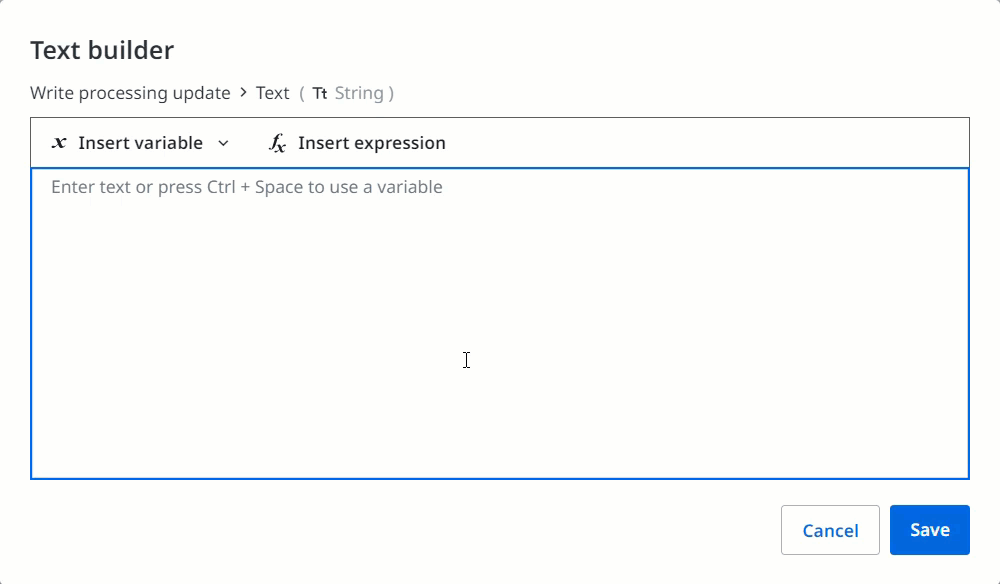Click the String label in the header

[x=362, y=93]
